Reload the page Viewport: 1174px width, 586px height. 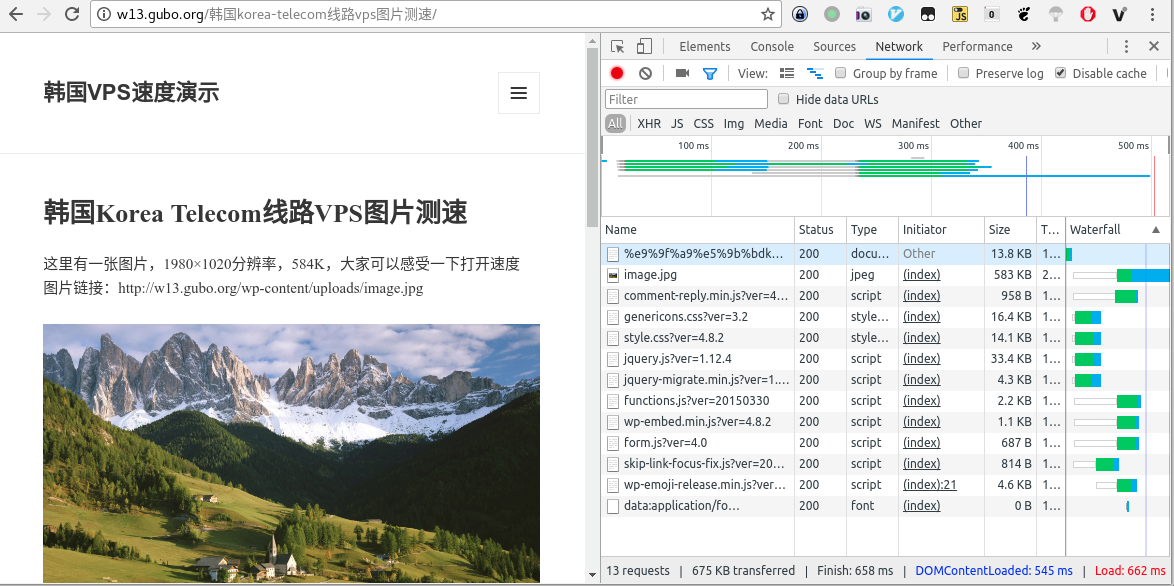pos(72,14)
